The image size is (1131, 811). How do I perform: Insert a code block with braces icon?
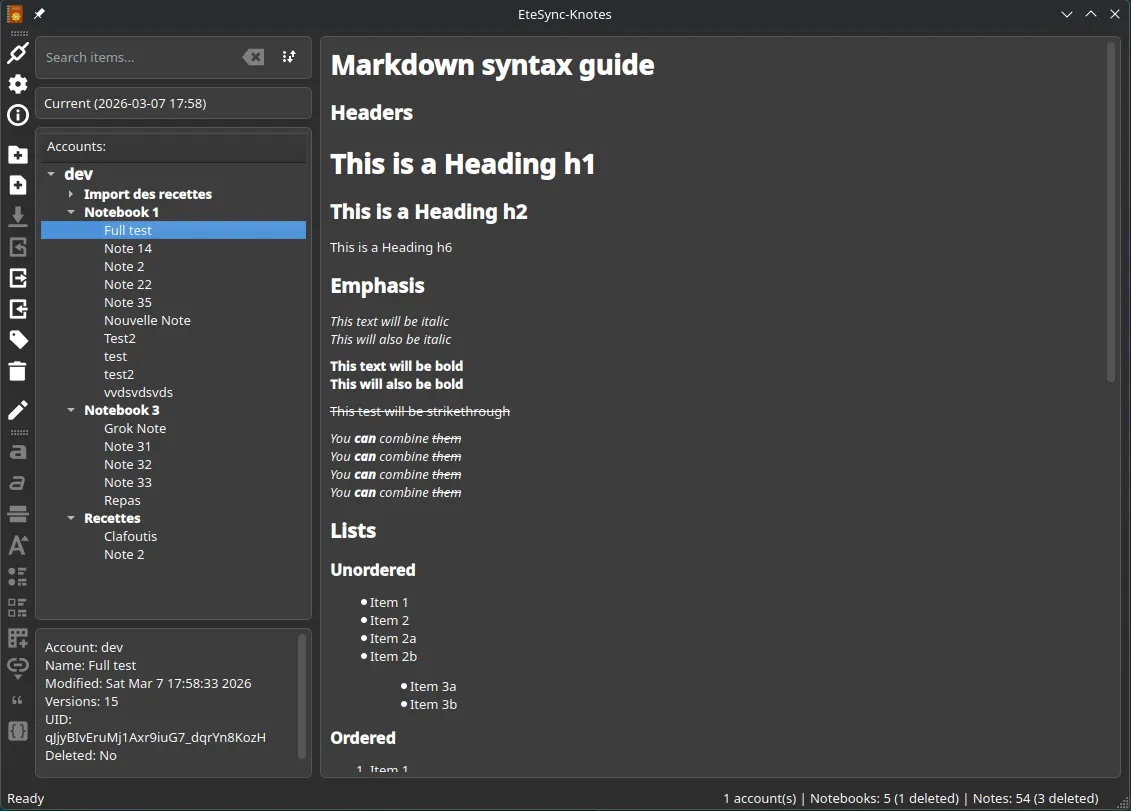[x=18, y=731]
